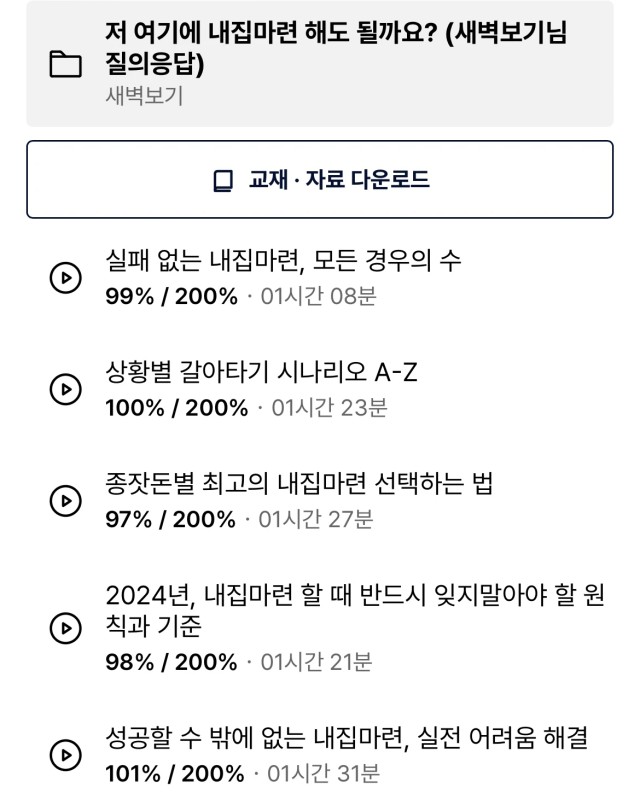The image size is (640, 805).
Task: Click the 97% / 200% progress text
Action: (x=170, y=520)
